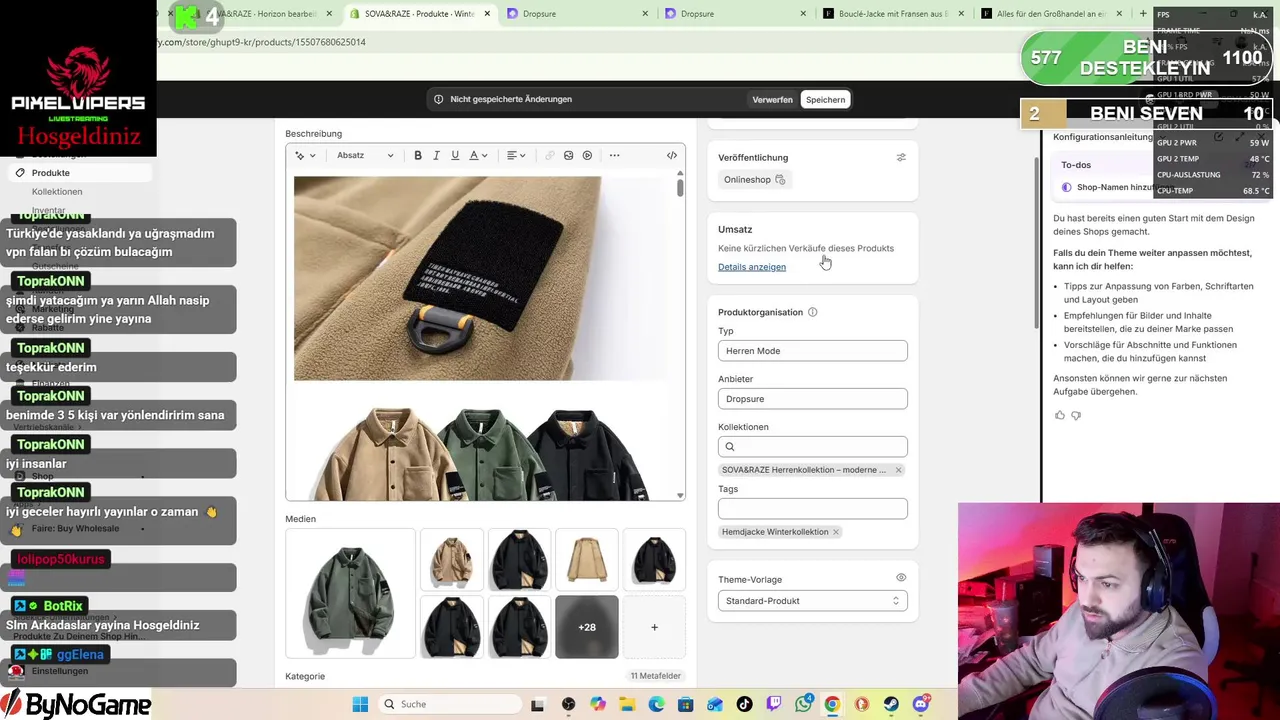Open the 11 Metafelder link

[x=655, y=676]
